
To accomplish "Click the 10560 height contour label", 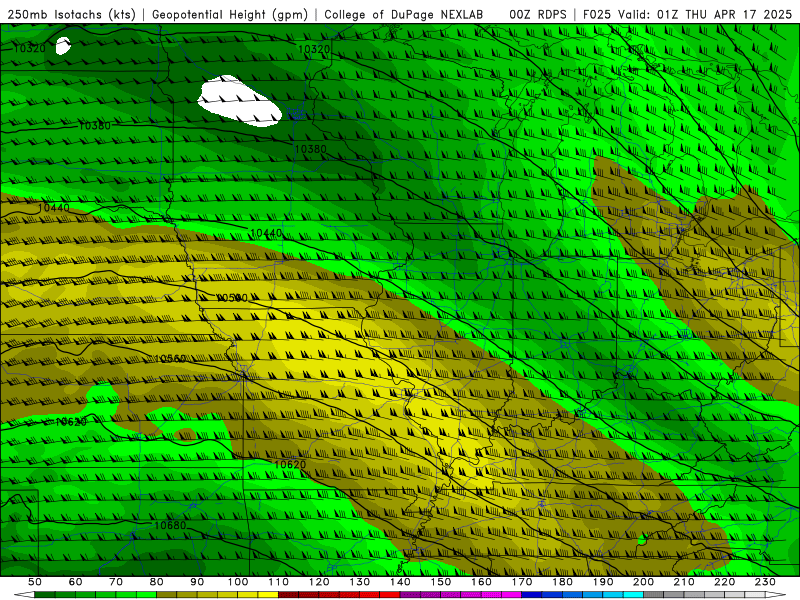I will pyautogui.click(x=170, y=359).
